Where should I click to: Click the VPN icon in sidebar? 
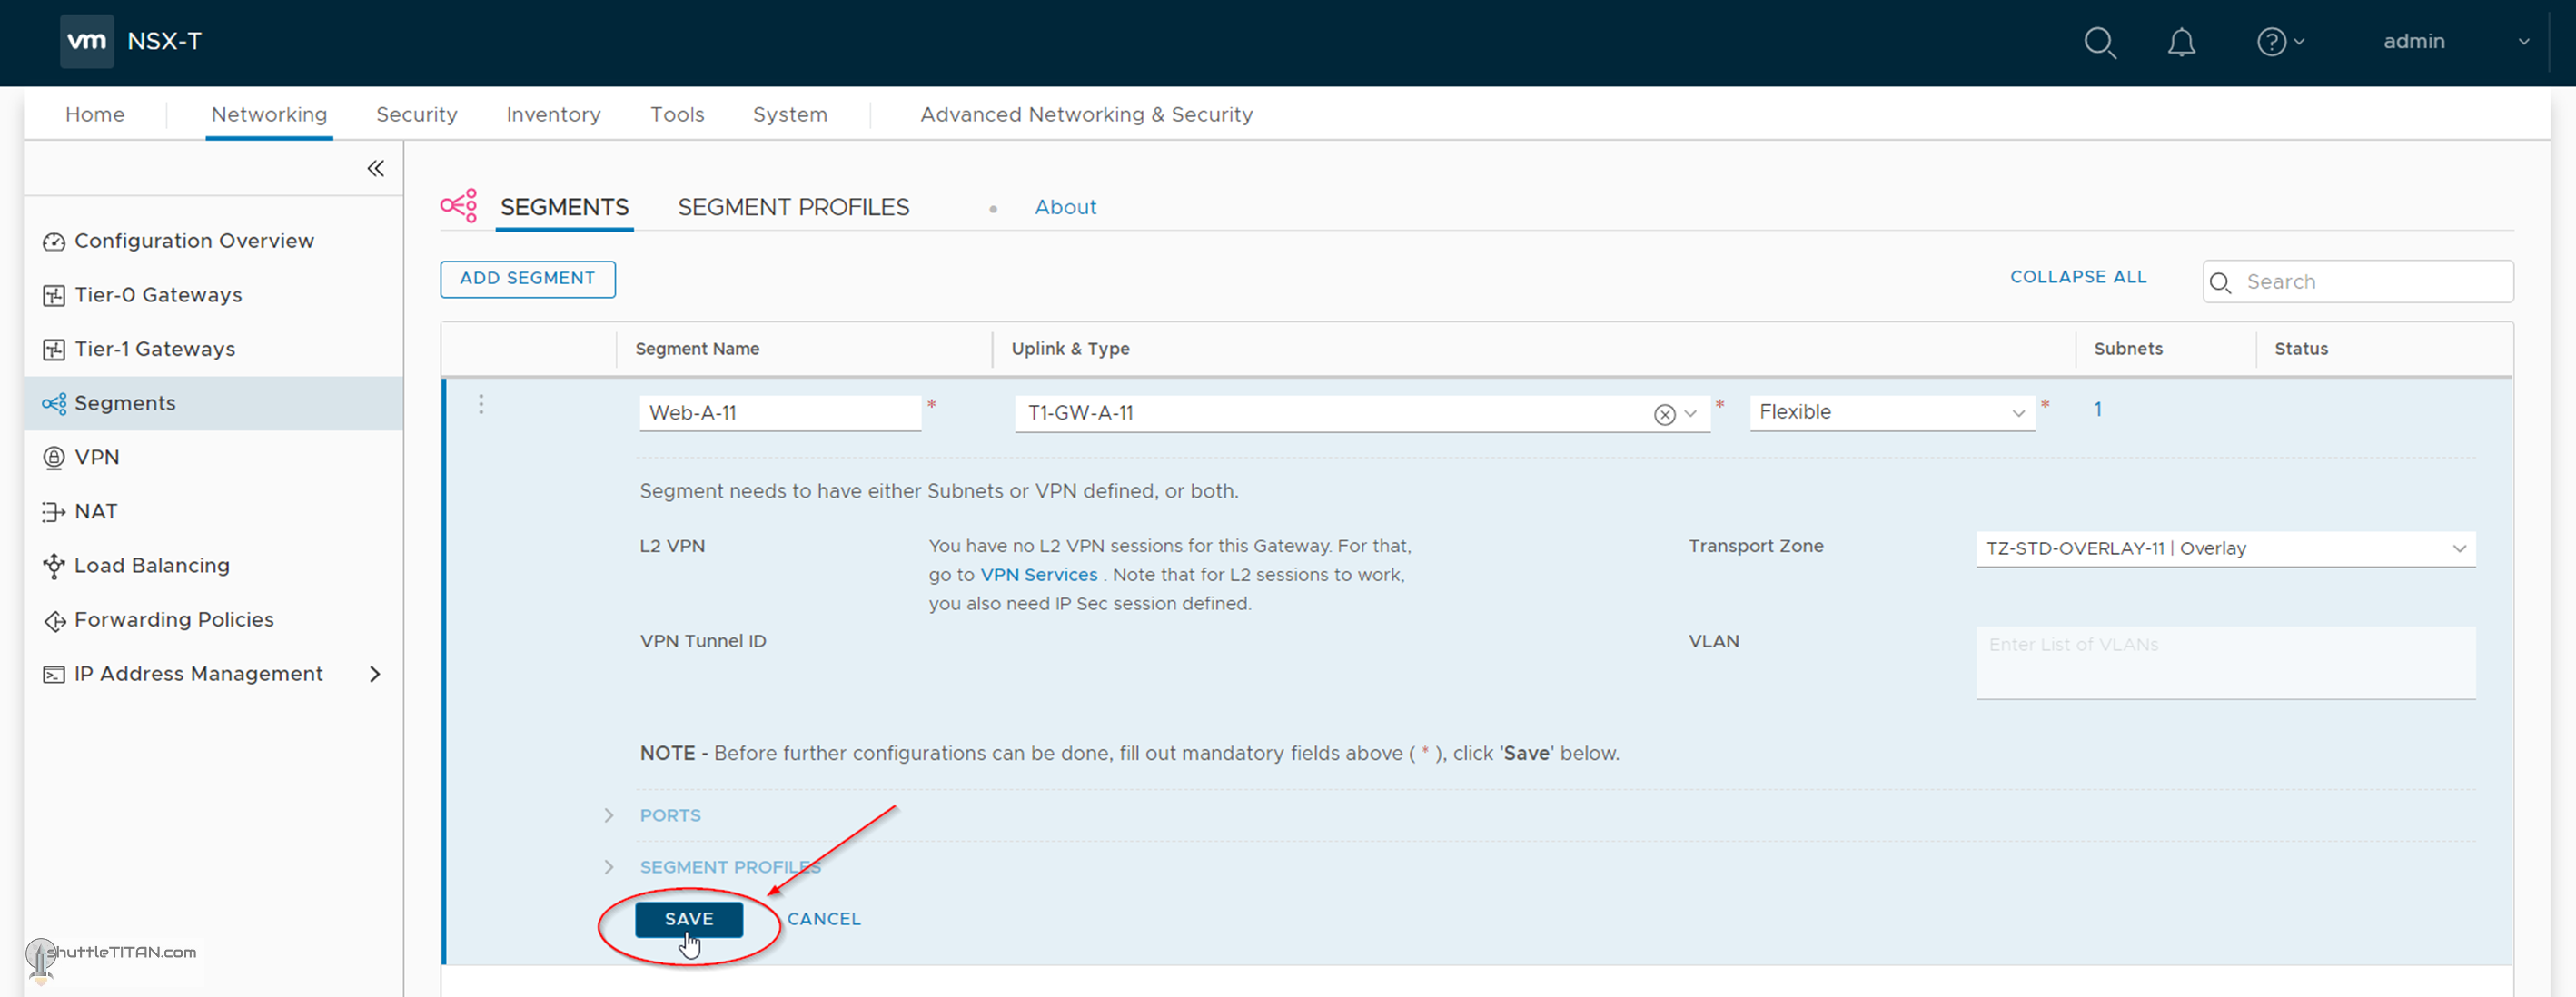54,458
